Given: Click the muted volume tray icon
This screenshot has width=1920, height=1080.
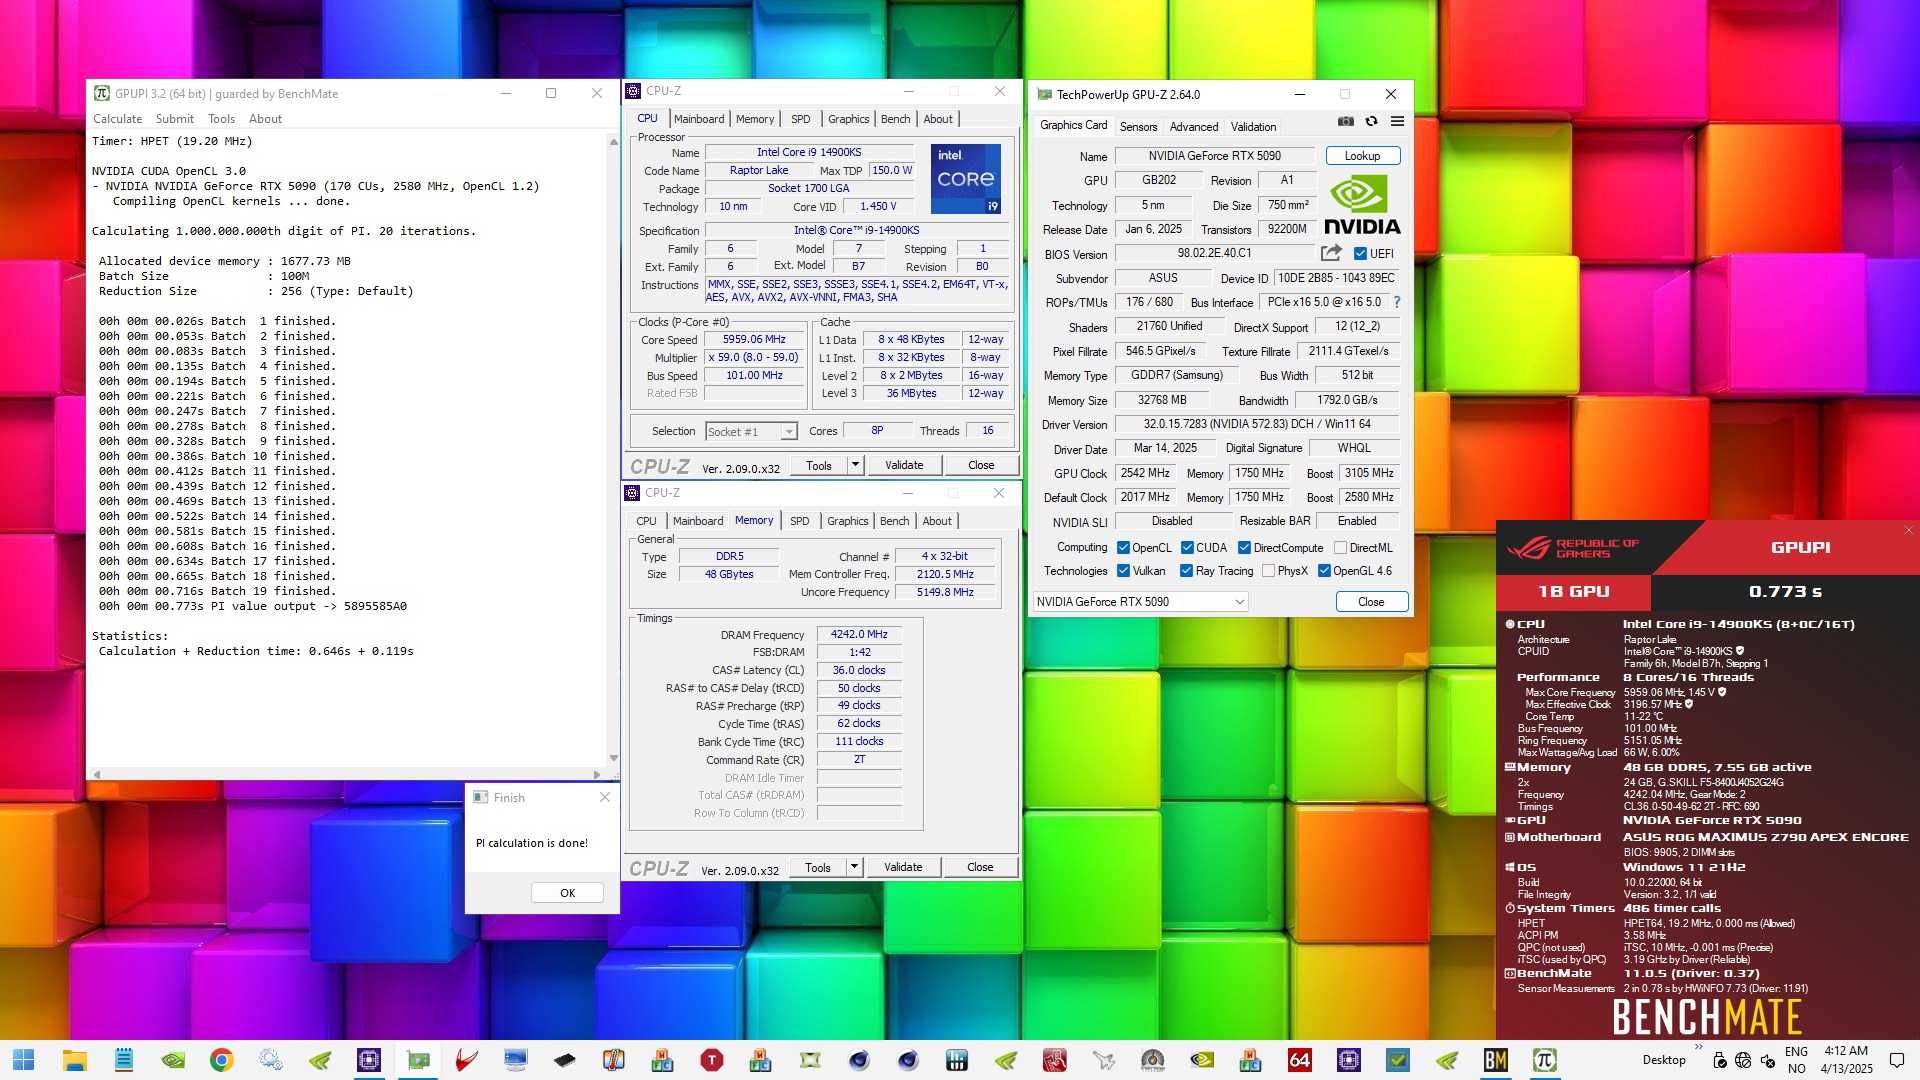Looking at the screenshot, I should pyautogui.click(x=1767, y=1060).
